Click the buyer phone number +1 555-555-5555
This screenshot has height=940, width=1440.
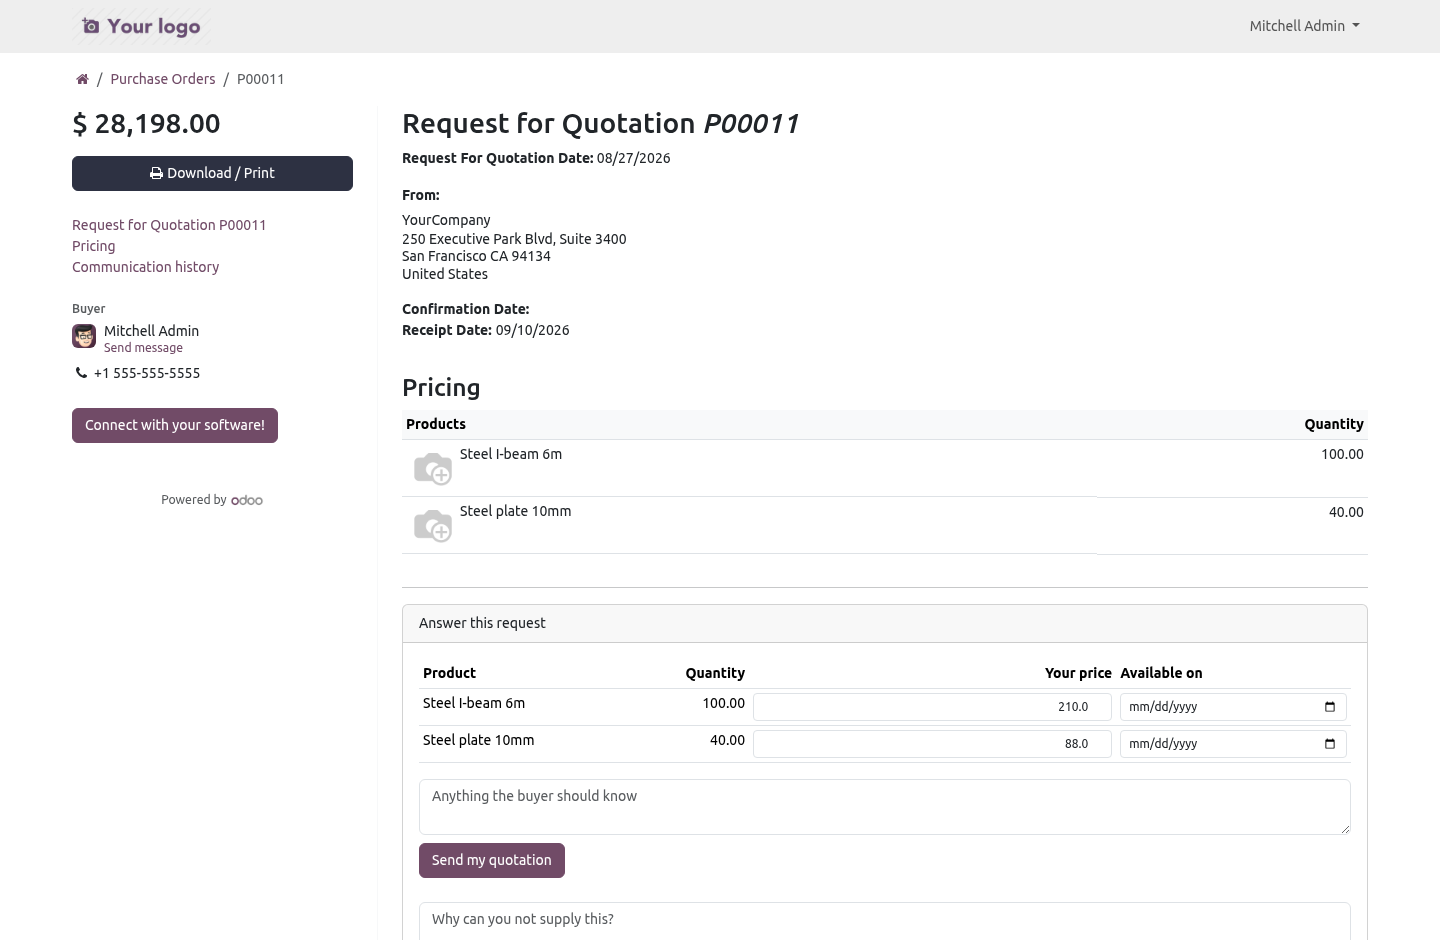(147, 373)
